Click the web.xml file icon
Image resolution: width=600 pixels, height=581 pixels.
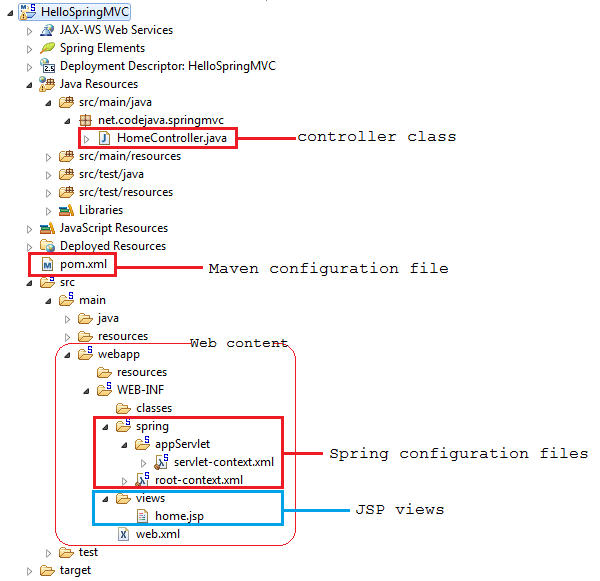[x=123, y=534]
